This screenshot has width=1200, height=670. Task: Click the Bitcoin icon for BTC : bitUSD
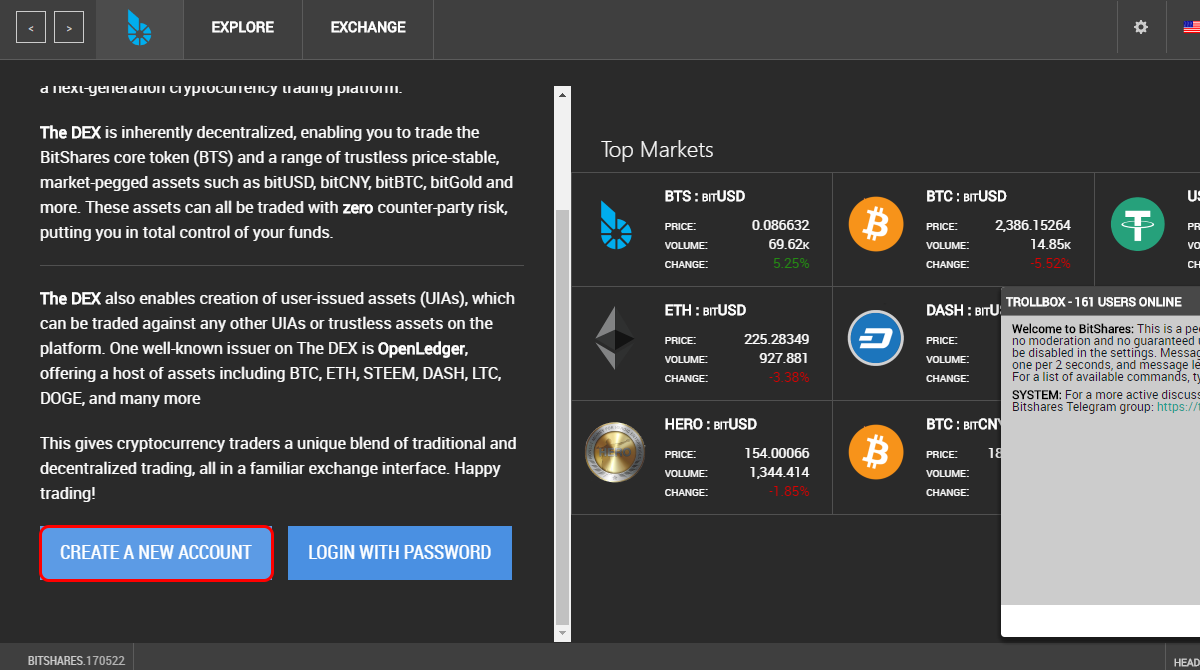tap(876, 224)
